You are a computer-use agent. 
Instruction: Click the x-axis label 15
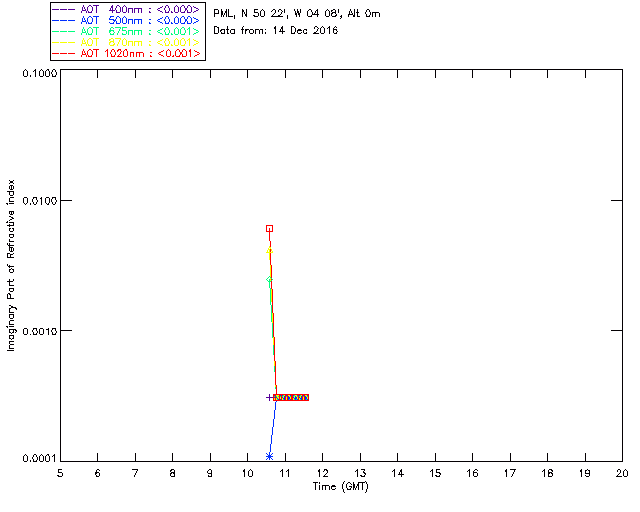[x=435, y=473]
